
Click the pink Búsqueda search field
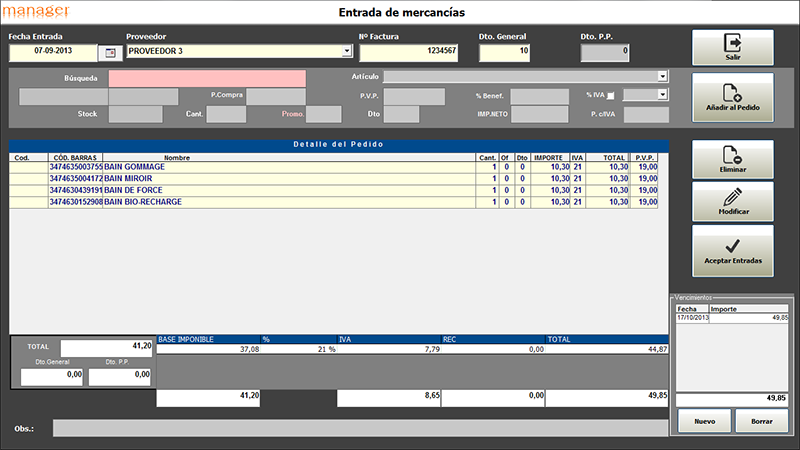coord(207,78)
